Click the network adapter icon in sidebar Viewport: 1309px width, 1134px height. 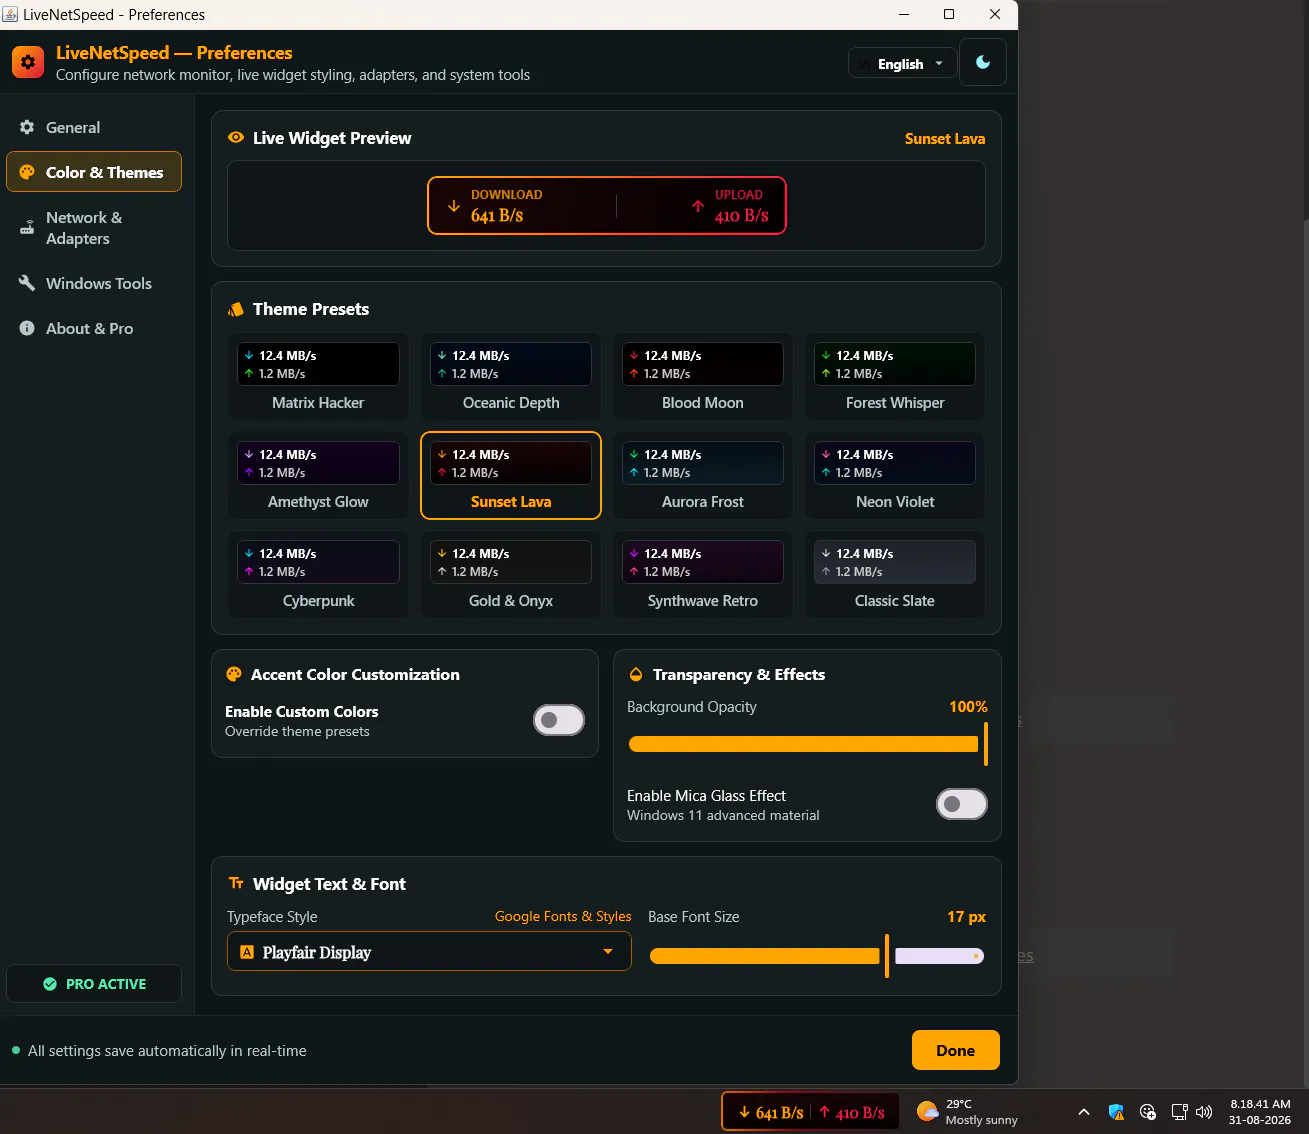27,228
